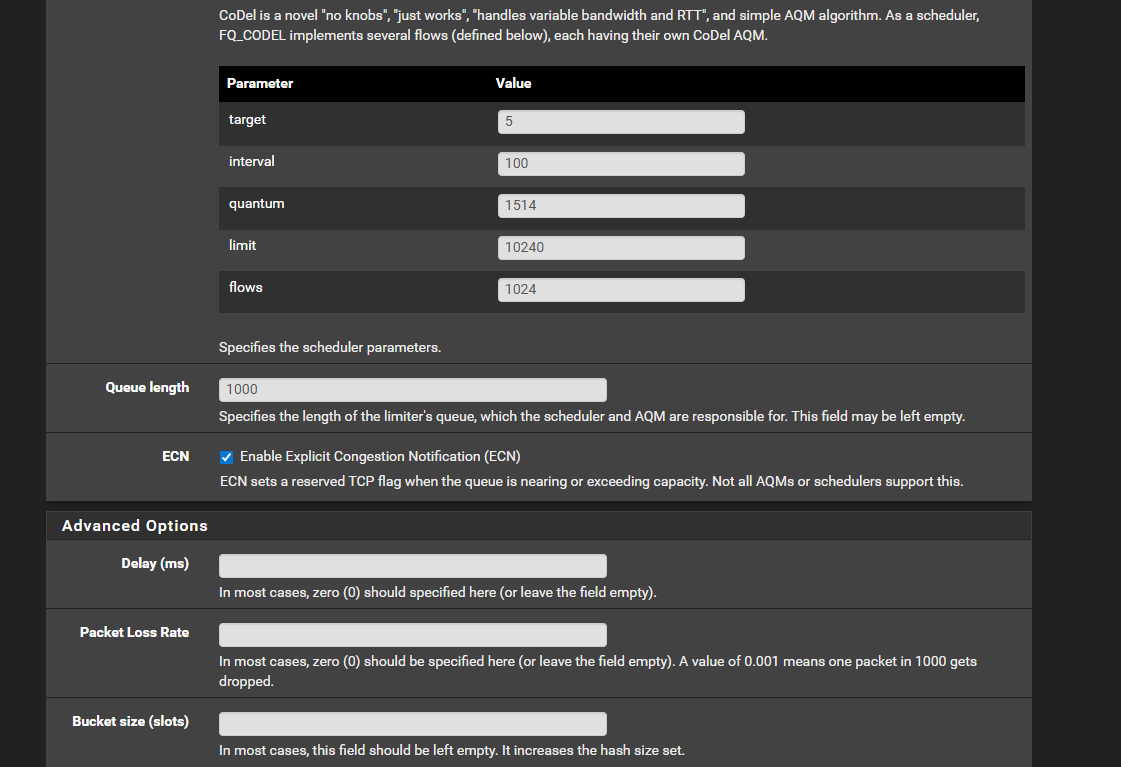Click the Value column header
Screen dimensions: 1121x767
click(x=513, y=84)
